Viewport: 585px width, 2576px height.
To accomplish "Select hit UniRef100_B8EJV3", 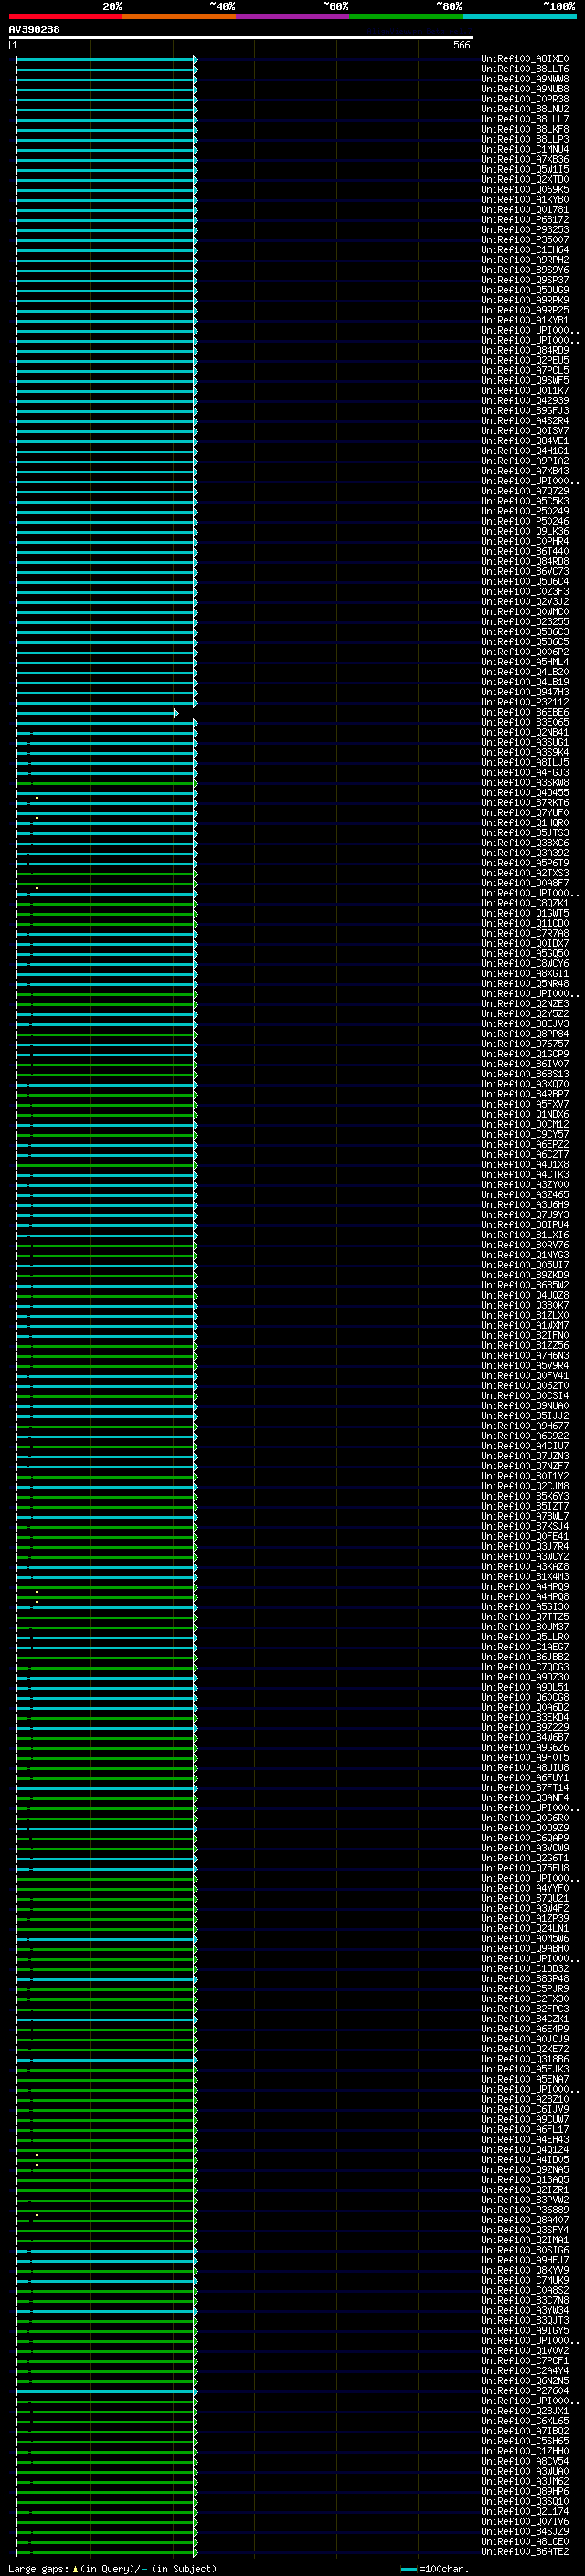I will pyautogui.click(x=525, y=1023).
